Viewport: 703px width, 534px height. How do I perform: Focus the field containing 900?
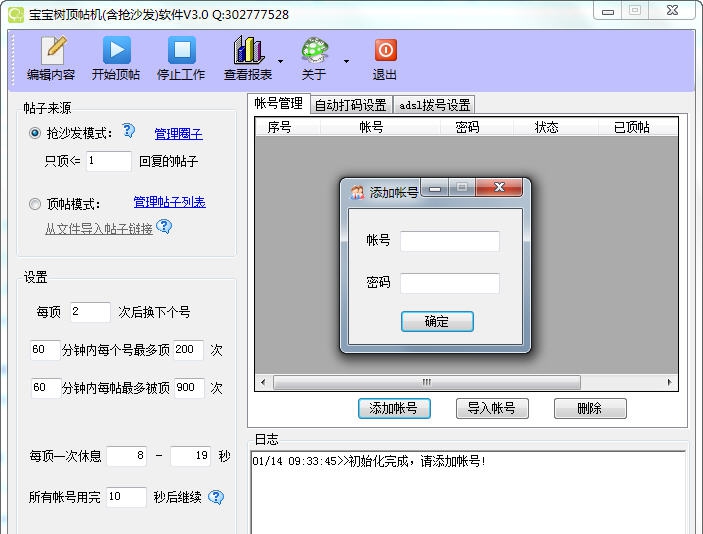(189, 388)
